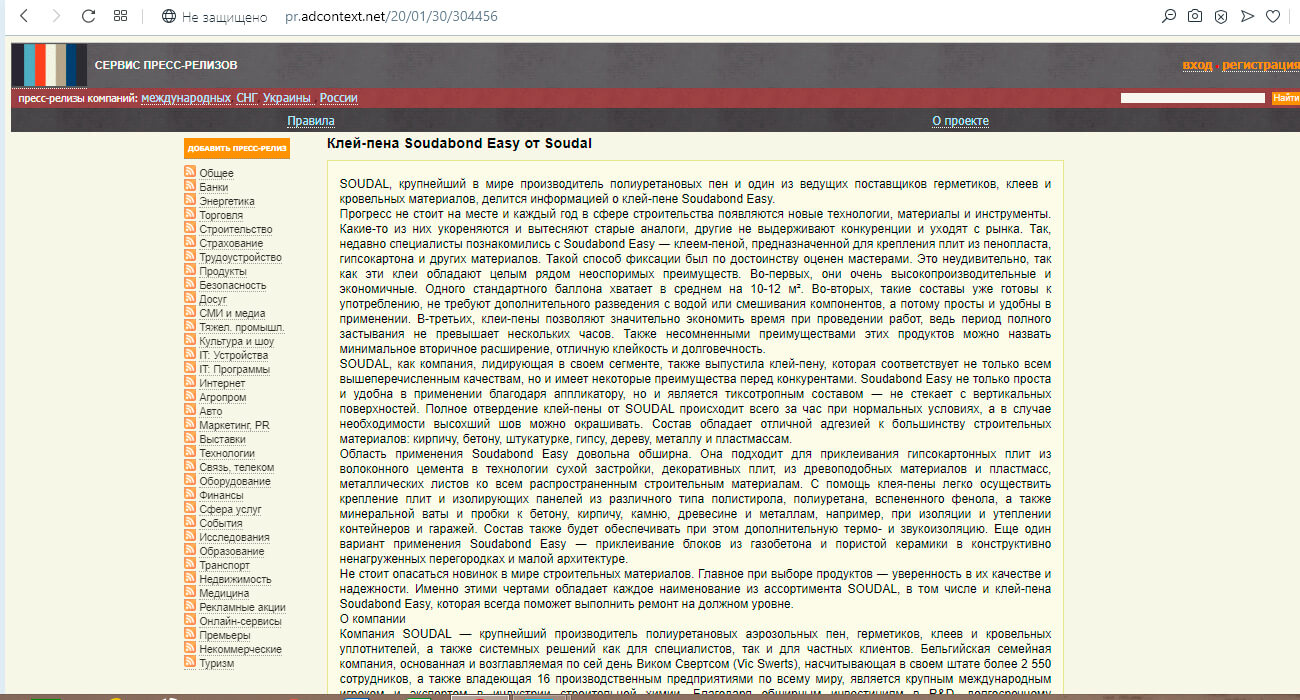The width and height of the screenshot is (1300, 700).
Task: Open the Безопасность category
Action: pyautogui.click(x=233, y=285)
